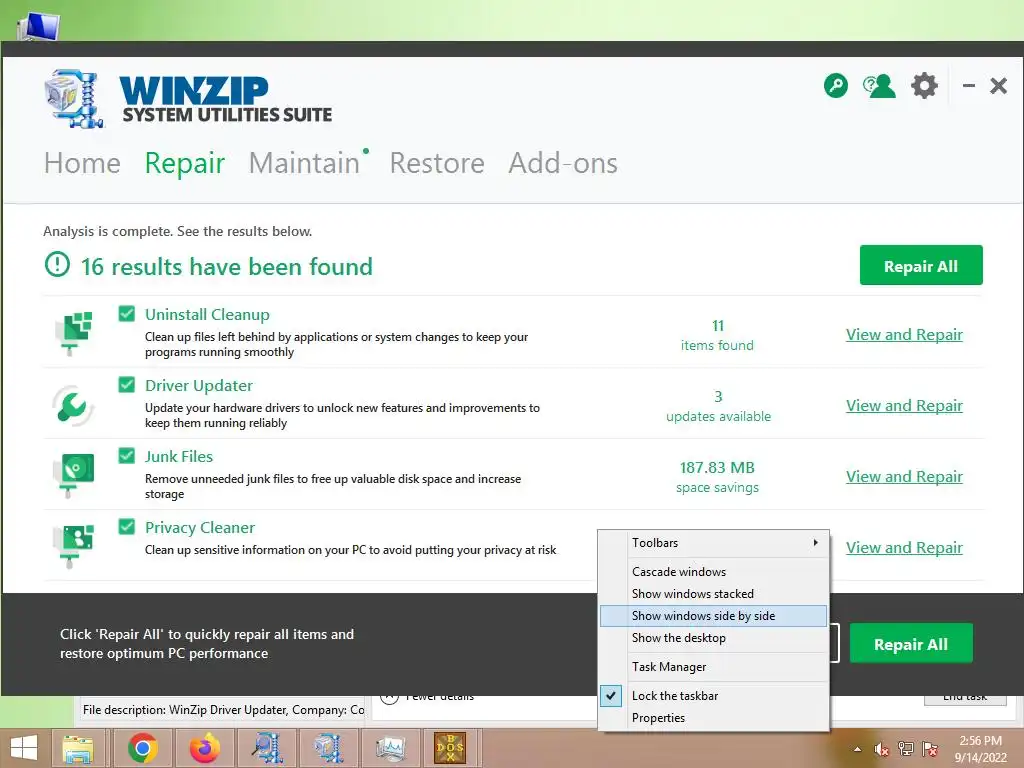Open the Add-ons tab

tap(563, 163)
